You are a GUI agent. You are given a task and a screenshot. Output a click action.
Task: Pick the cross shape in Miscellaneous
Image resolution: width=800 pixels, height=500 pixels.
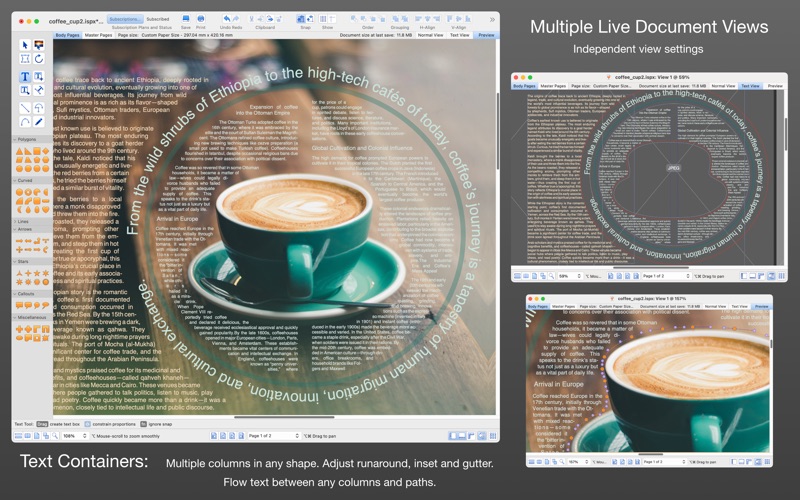(19, 329)
